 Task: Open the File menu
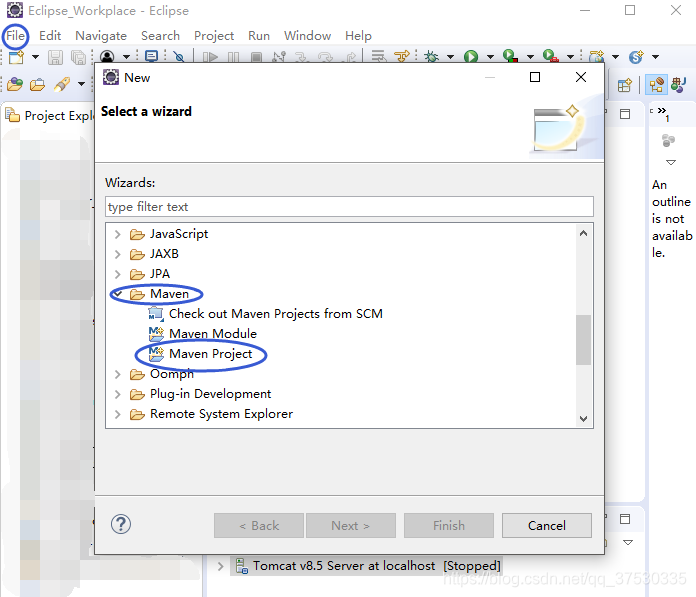16,36
